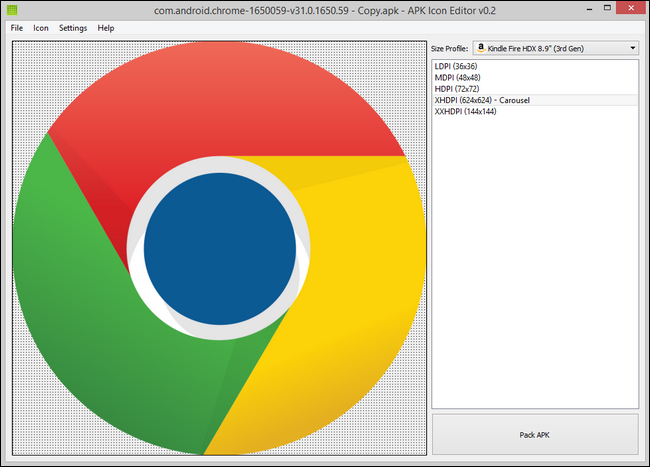Click the Chrome icon preview image
The image size is (650, 467).
[x=219, y=248]
